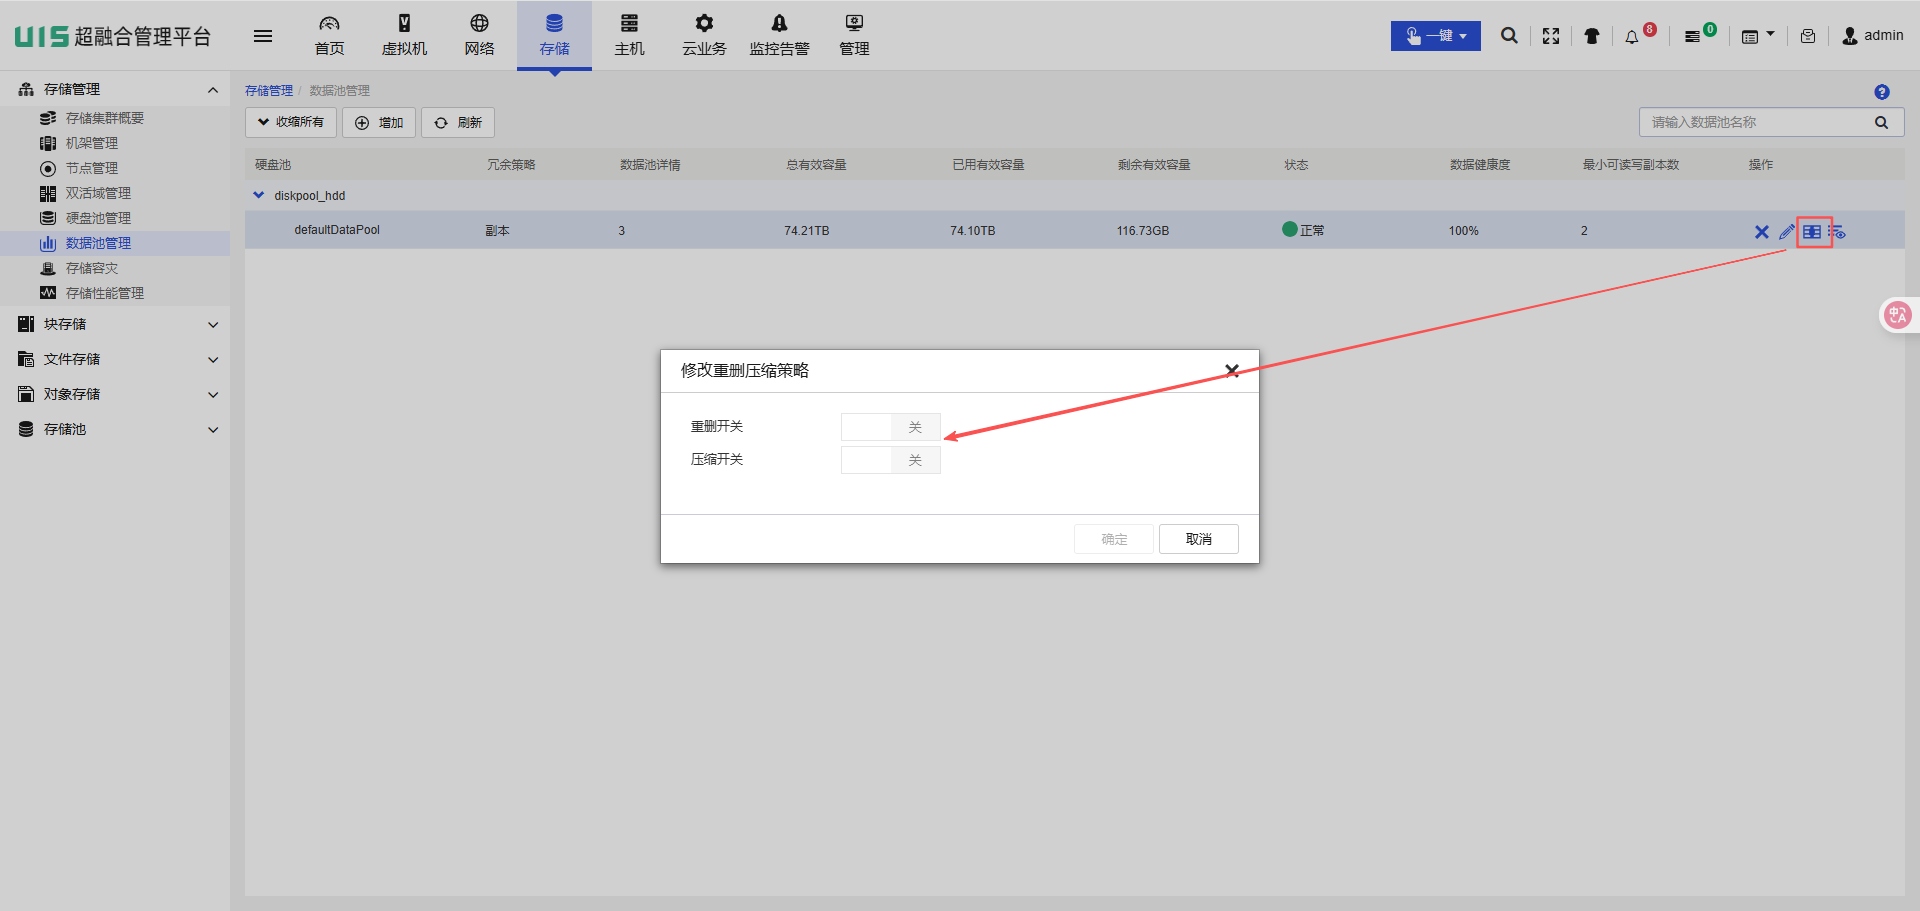This screenshot has width=1920, height=911.
Task: Click the 增加 button
Action: click(379, 122)
